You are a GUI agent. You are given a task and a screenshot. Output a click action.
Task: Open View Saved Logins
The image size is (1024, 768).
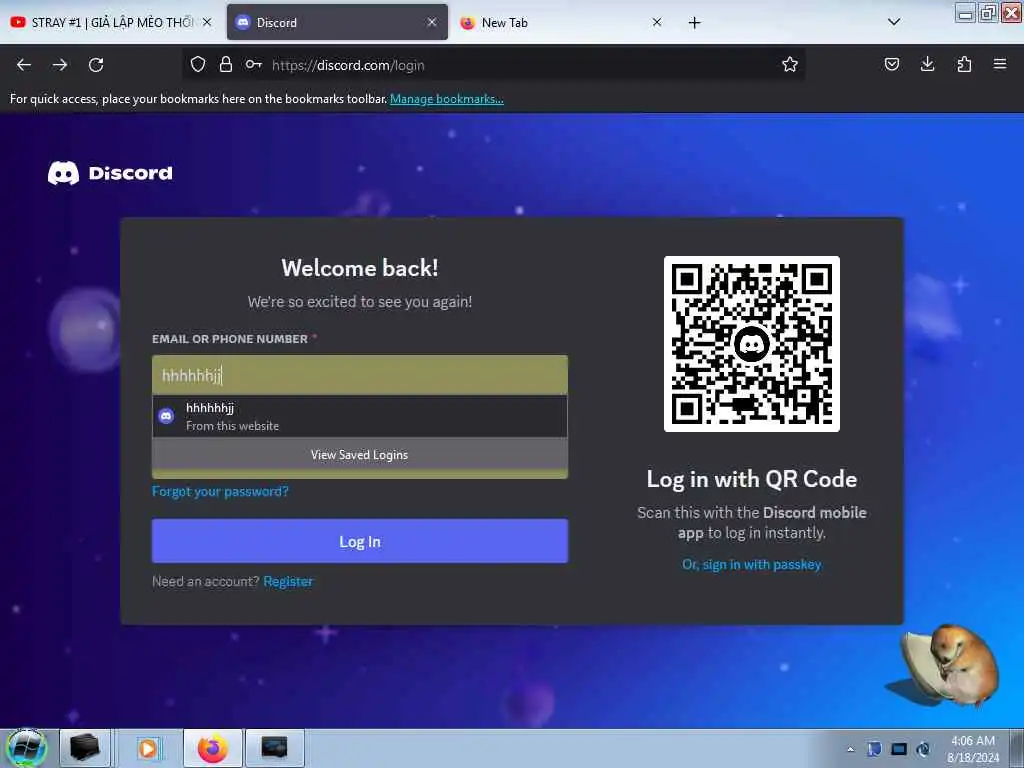point(360,455)
